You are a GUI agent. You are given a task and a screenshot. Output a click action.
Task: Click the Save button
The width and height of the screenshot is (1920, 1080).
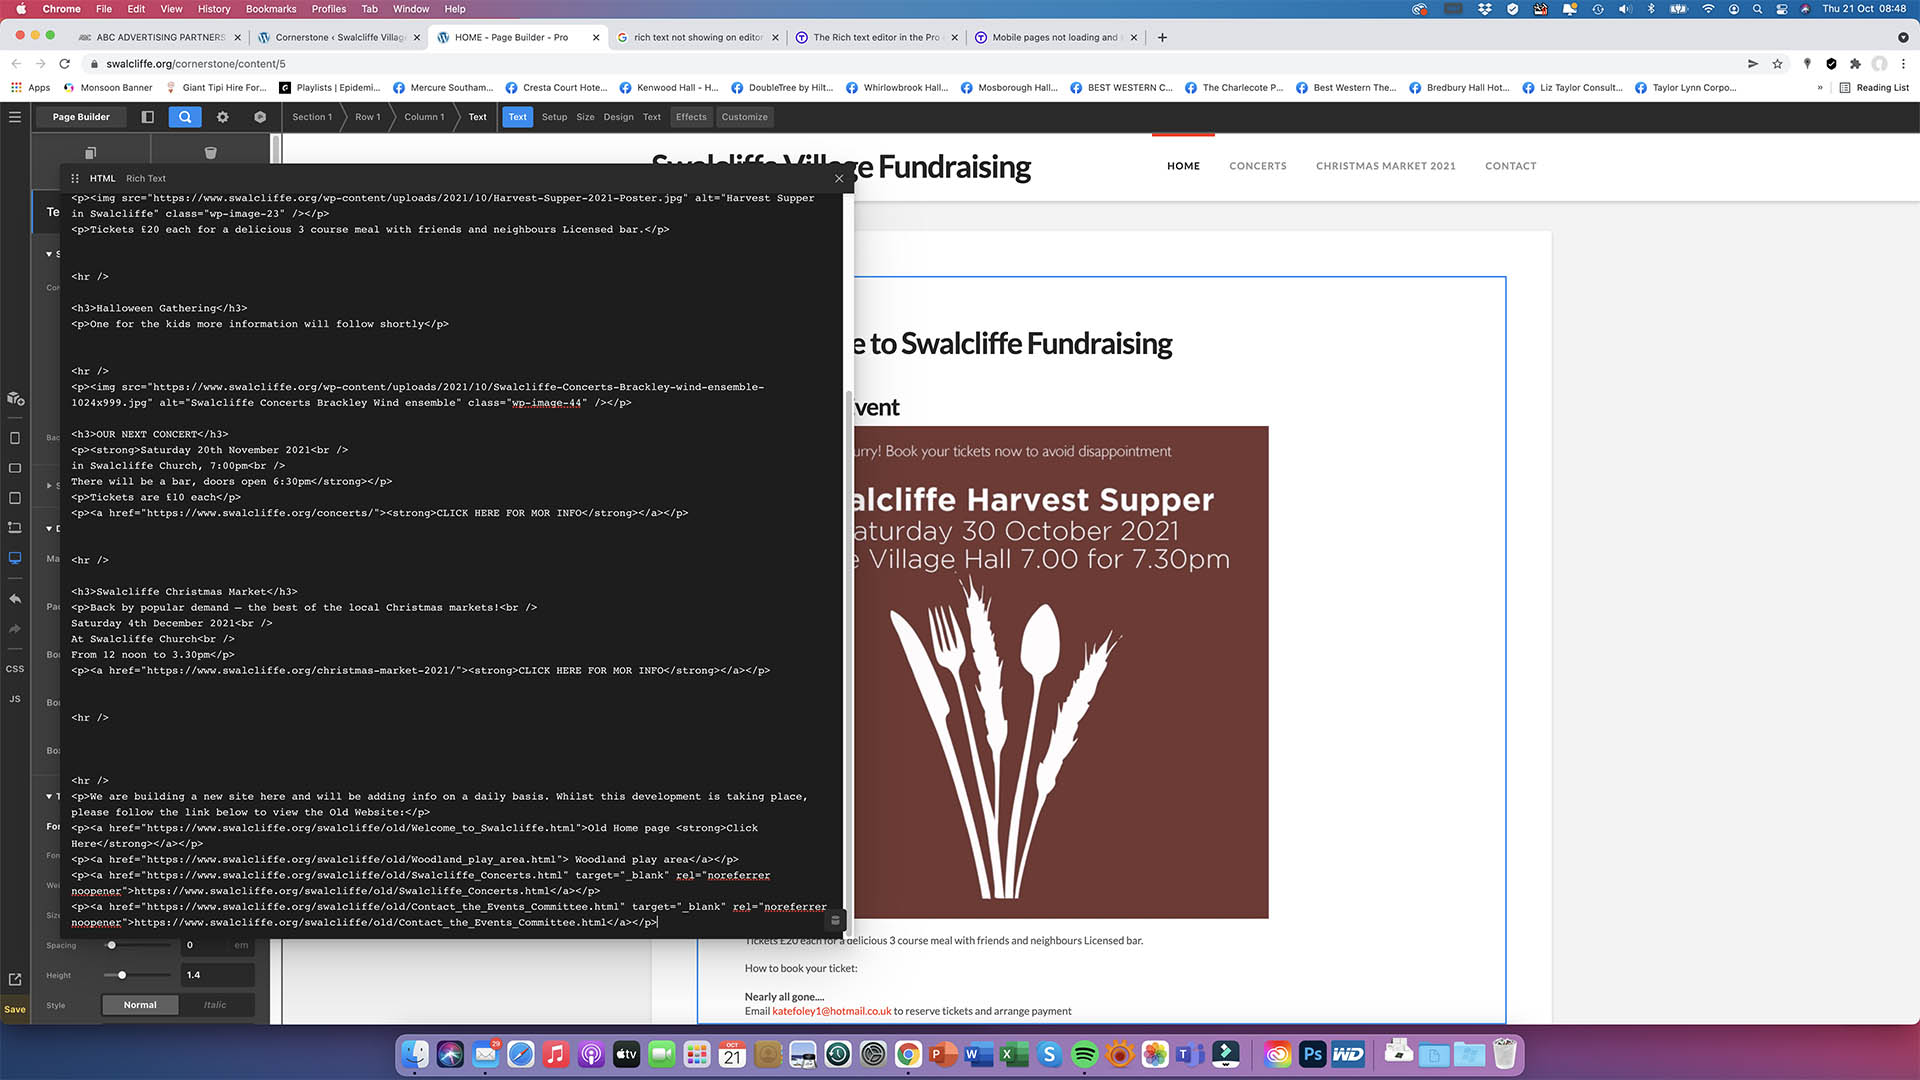[15, 1009]
